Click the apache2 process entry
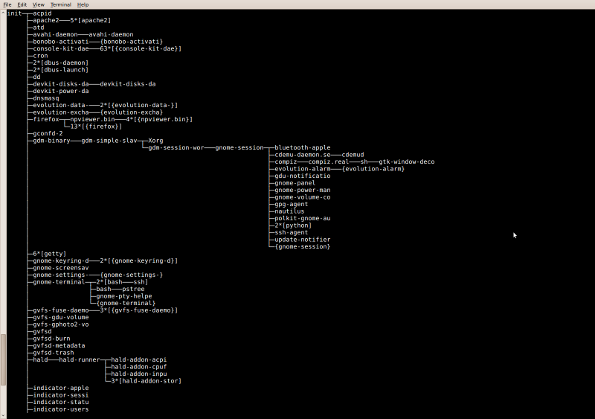This screenshot has width=595, height=419. pyautogui.click(x=46, y=20)
